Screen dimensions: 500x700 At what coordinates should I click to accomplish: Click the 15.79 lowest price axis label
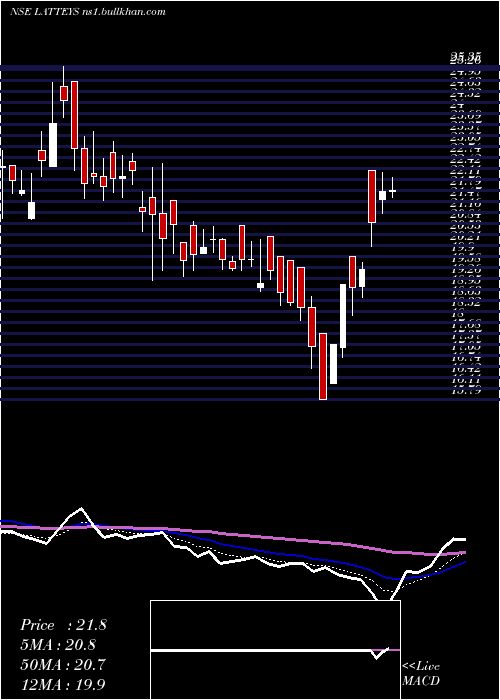tap(465, 391)
